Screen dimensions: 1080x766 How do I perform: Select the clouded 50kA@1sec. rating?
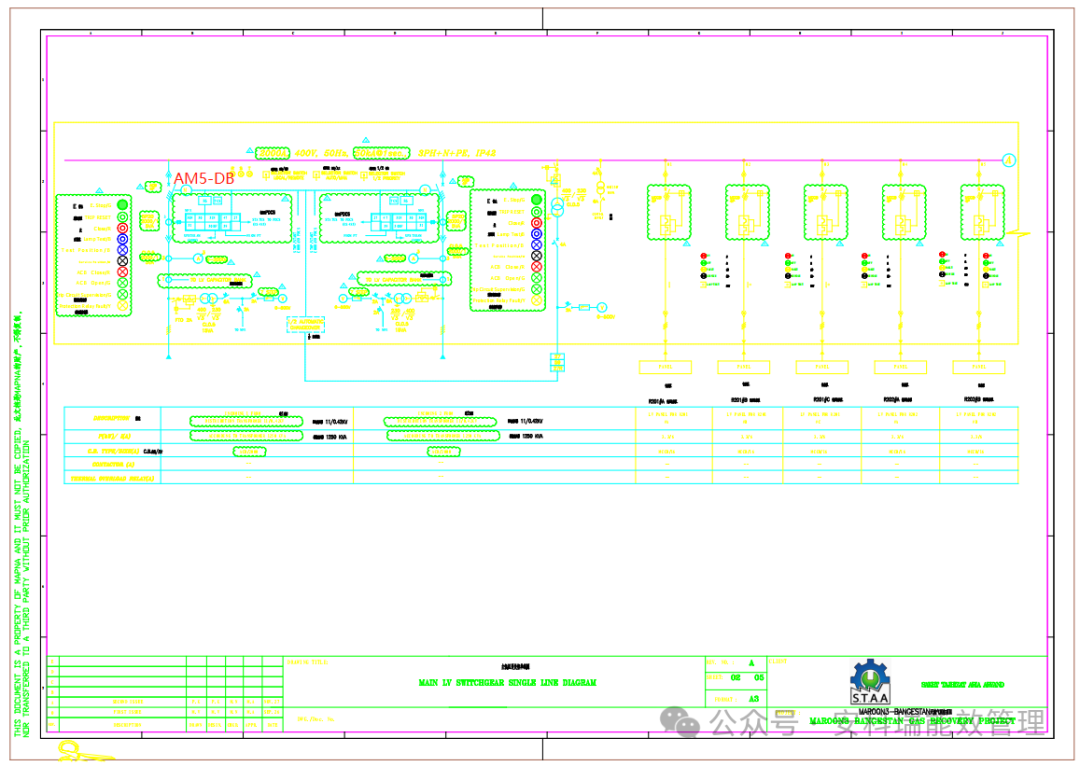tap(382, 153)
